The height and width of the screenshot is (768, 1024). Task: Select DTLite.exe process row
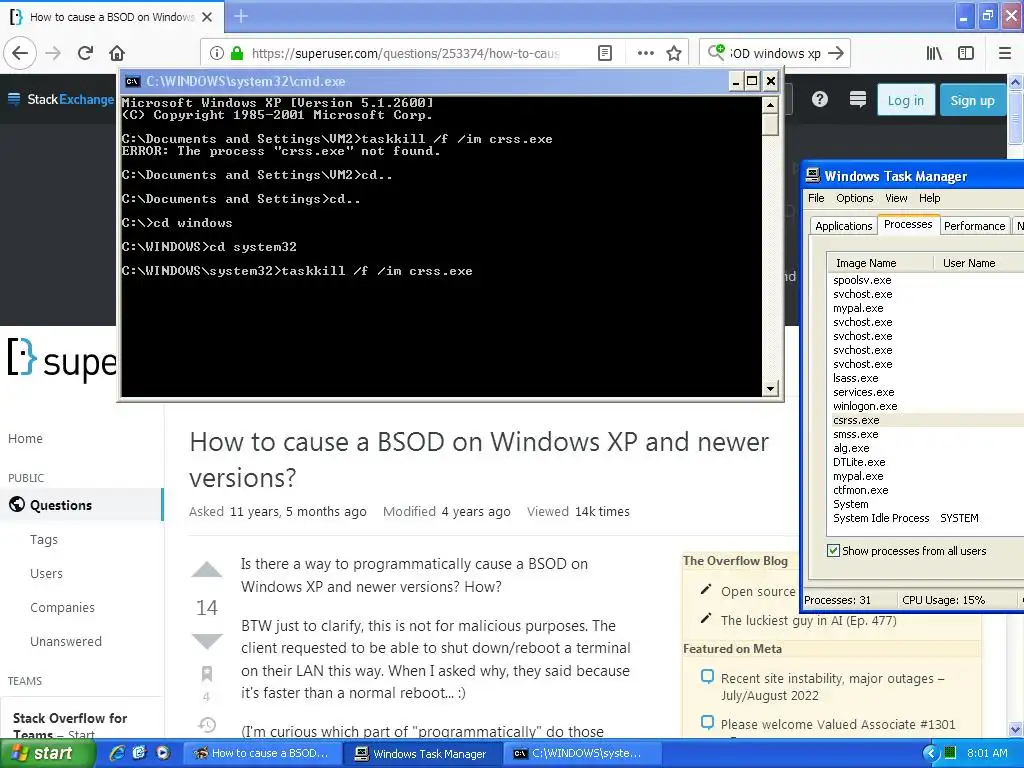(925, 462)
